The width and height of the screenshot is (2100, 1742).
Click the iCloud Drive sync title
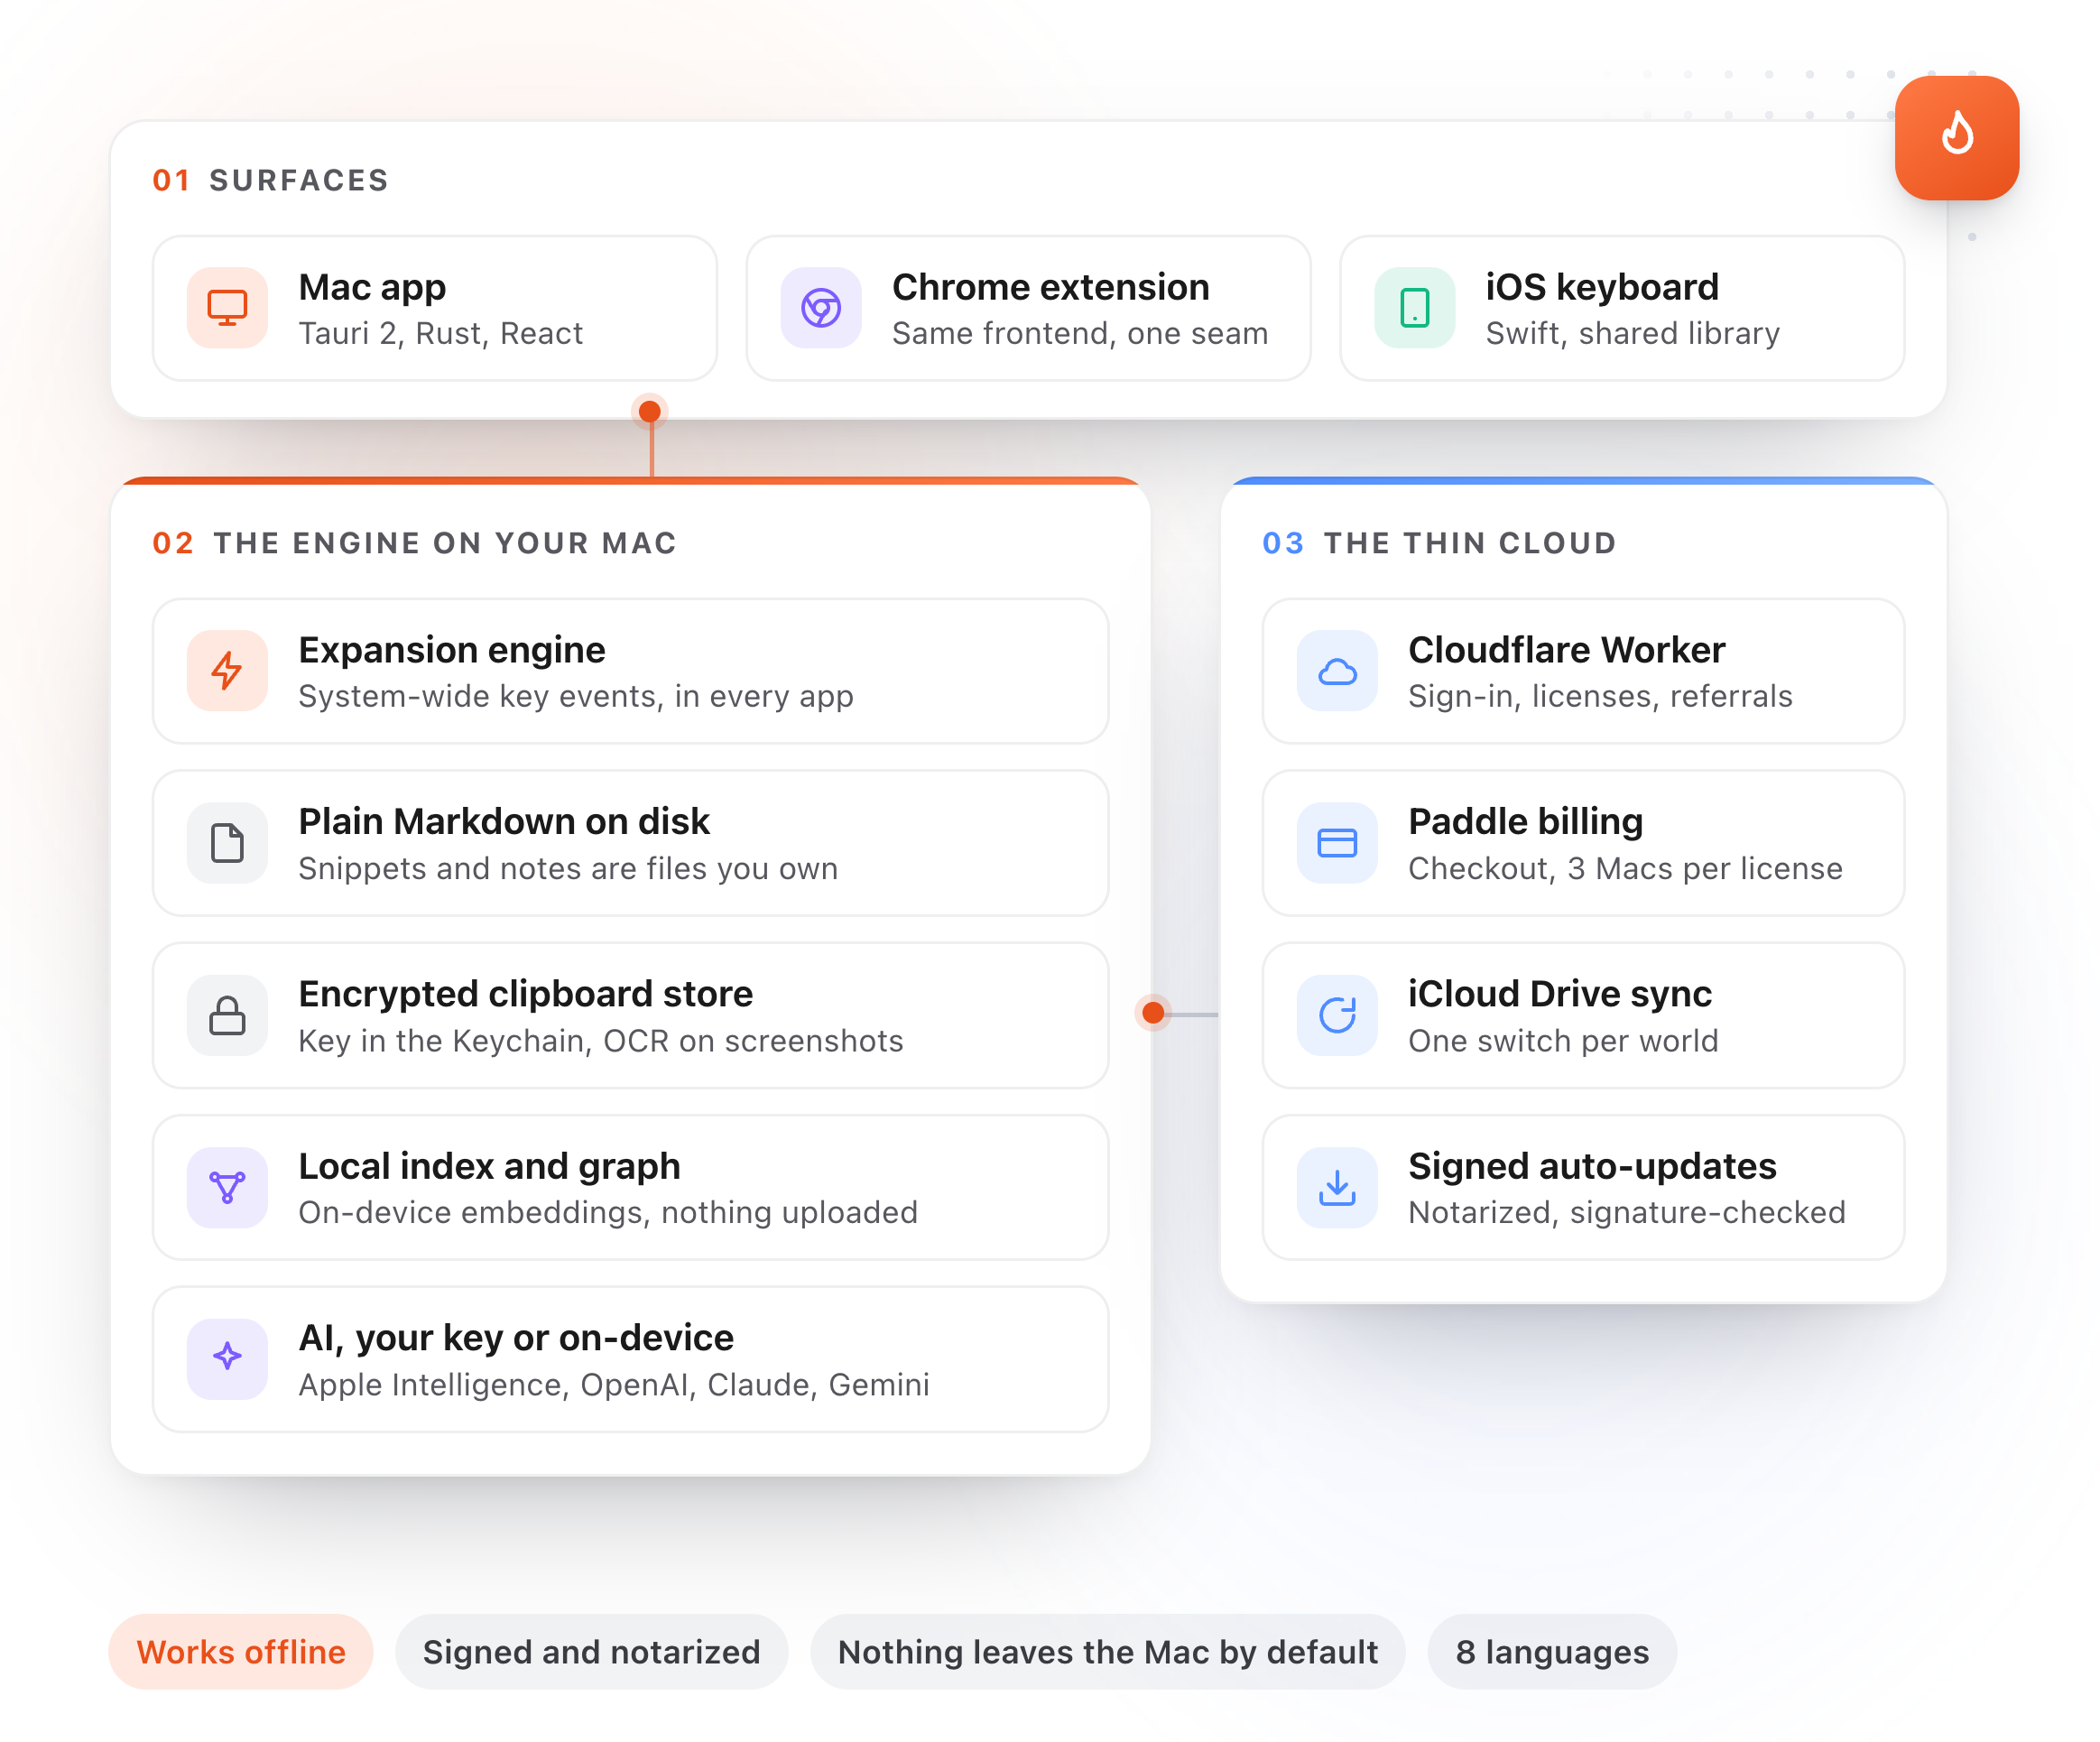[1559, 994]
